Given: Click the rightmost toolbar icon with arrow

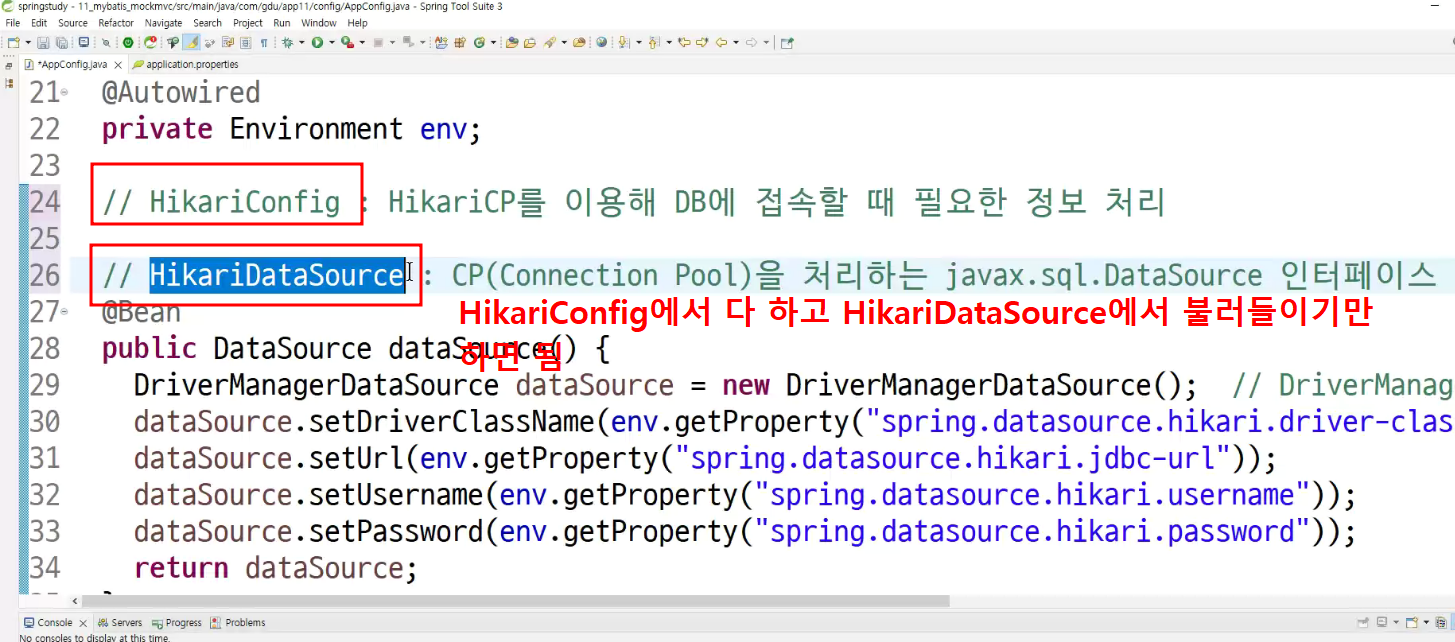Looking at the screenshot, I should point(787,43).
